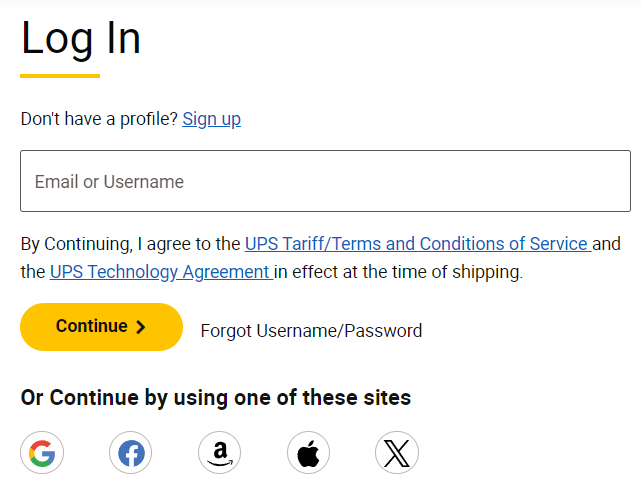641x487 pixels.
Task: Click the yellow underline below Log In
Action: (60, 75)
